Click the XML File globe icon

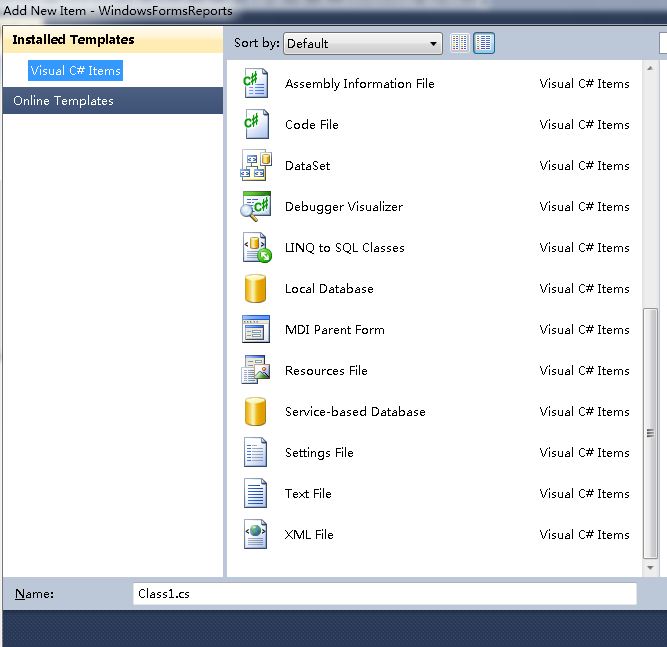255,534
